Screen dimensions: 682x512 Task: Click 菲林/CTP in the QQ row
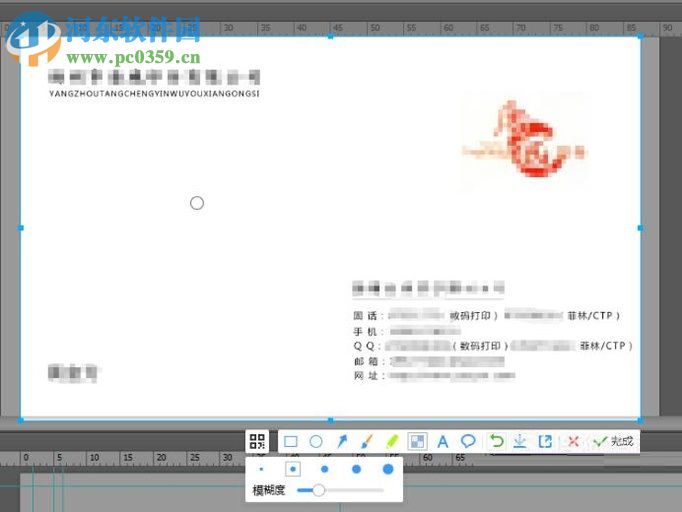(602, 346)
